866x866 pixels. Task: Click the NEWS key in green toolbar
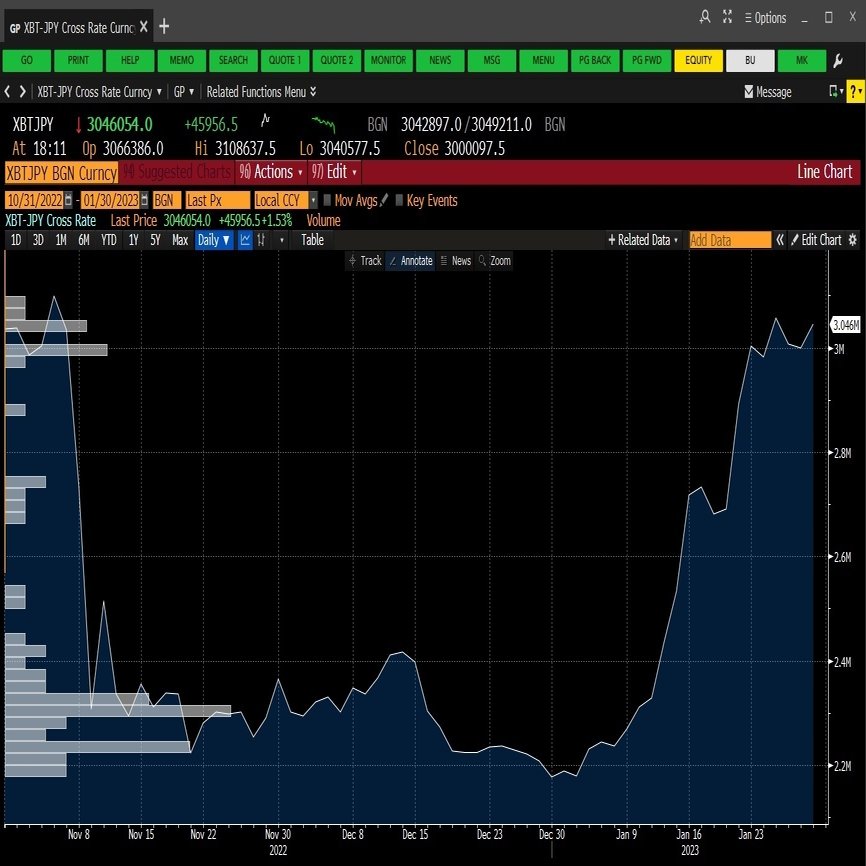pos(440,60)
